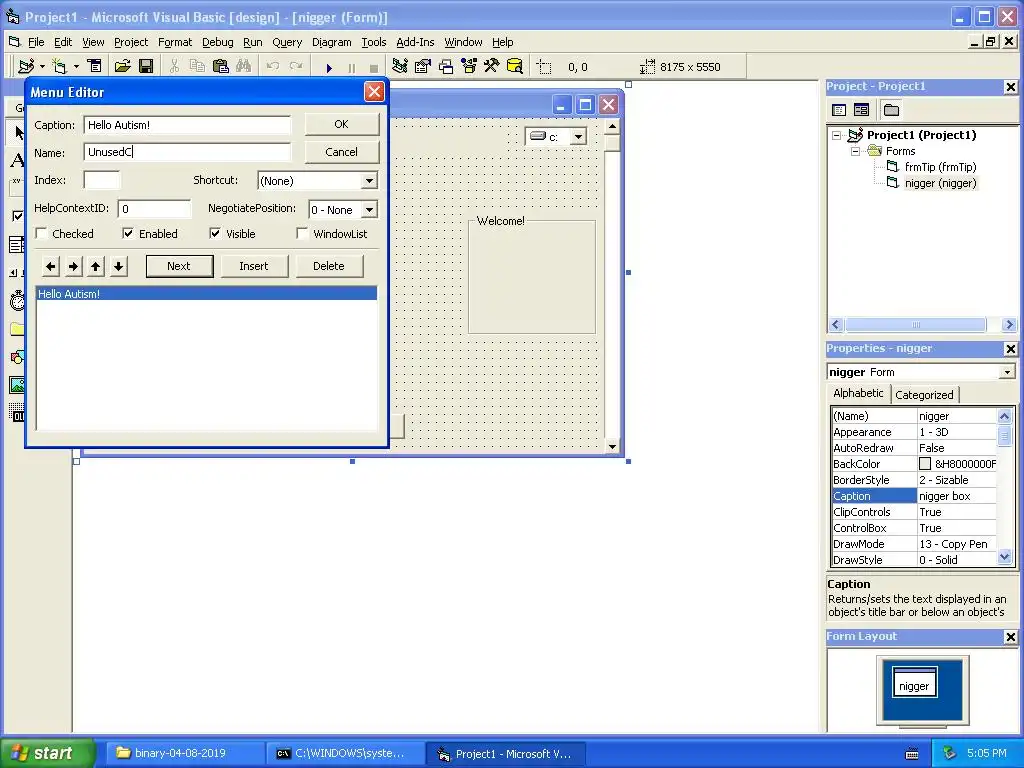Image resolution: width=1024 pixels, height=768 pixels.
Task: Click the End stop icon in toolbar
Action: [x=374, y=67]
